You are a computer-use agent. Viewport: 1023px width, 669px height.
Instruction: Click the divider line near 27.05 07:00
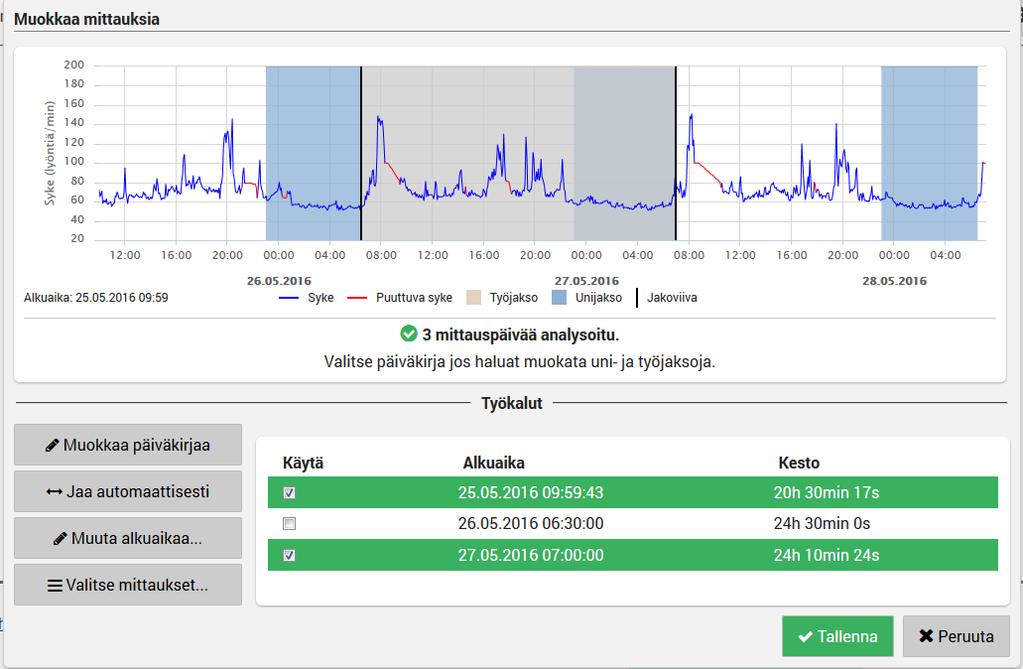[x=676, y=153]
